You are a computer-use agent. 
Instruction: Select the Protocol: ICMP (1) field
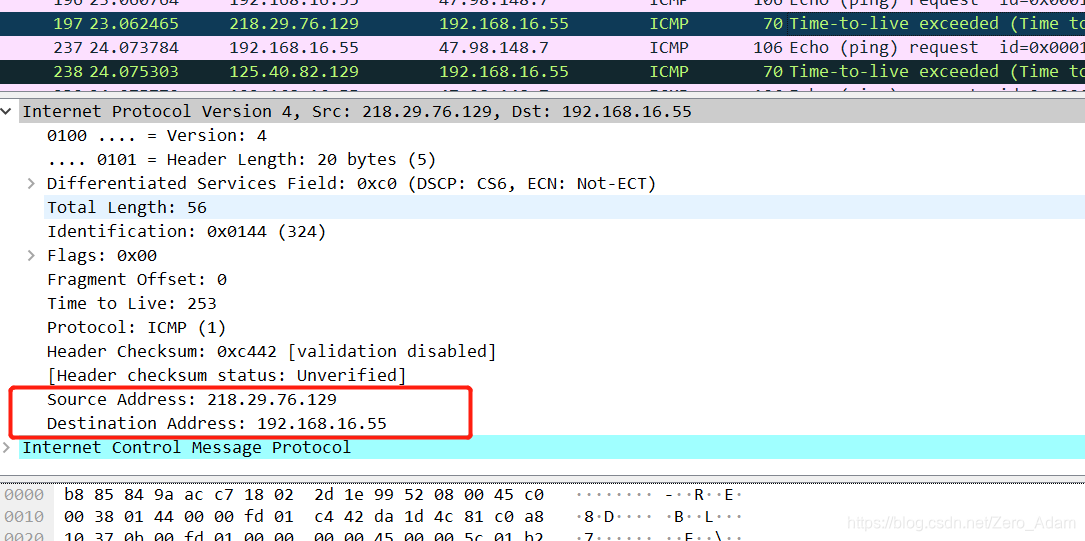pyautogui.click(x=136, y=327)
